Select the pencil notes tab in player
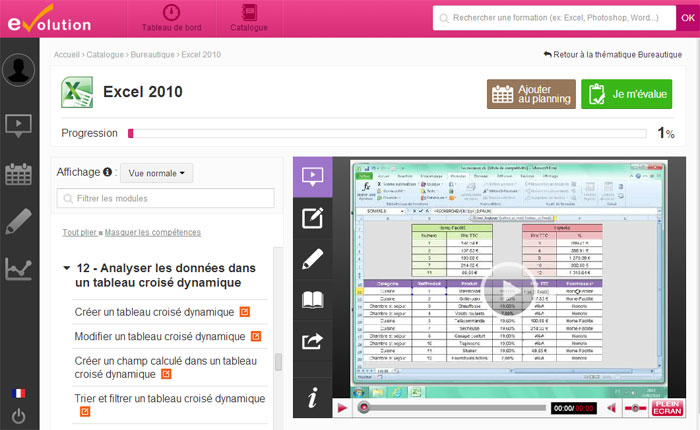The height and width of the screenshot is (430, 700). coord(312,259)
